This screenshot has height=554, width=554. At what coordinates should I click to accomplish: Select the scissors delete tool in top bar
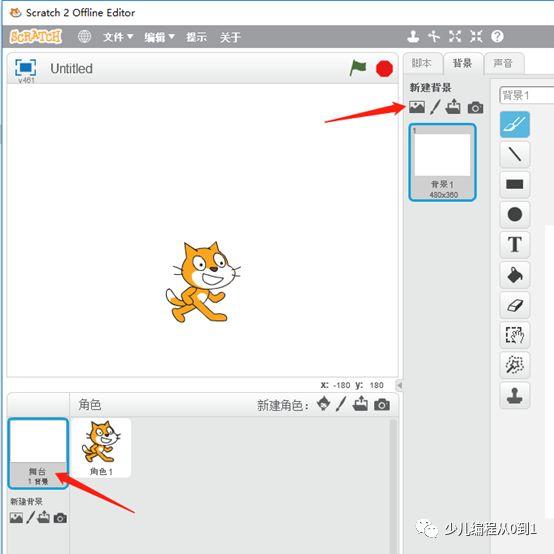pyautogui.click(x=434, y=36)
